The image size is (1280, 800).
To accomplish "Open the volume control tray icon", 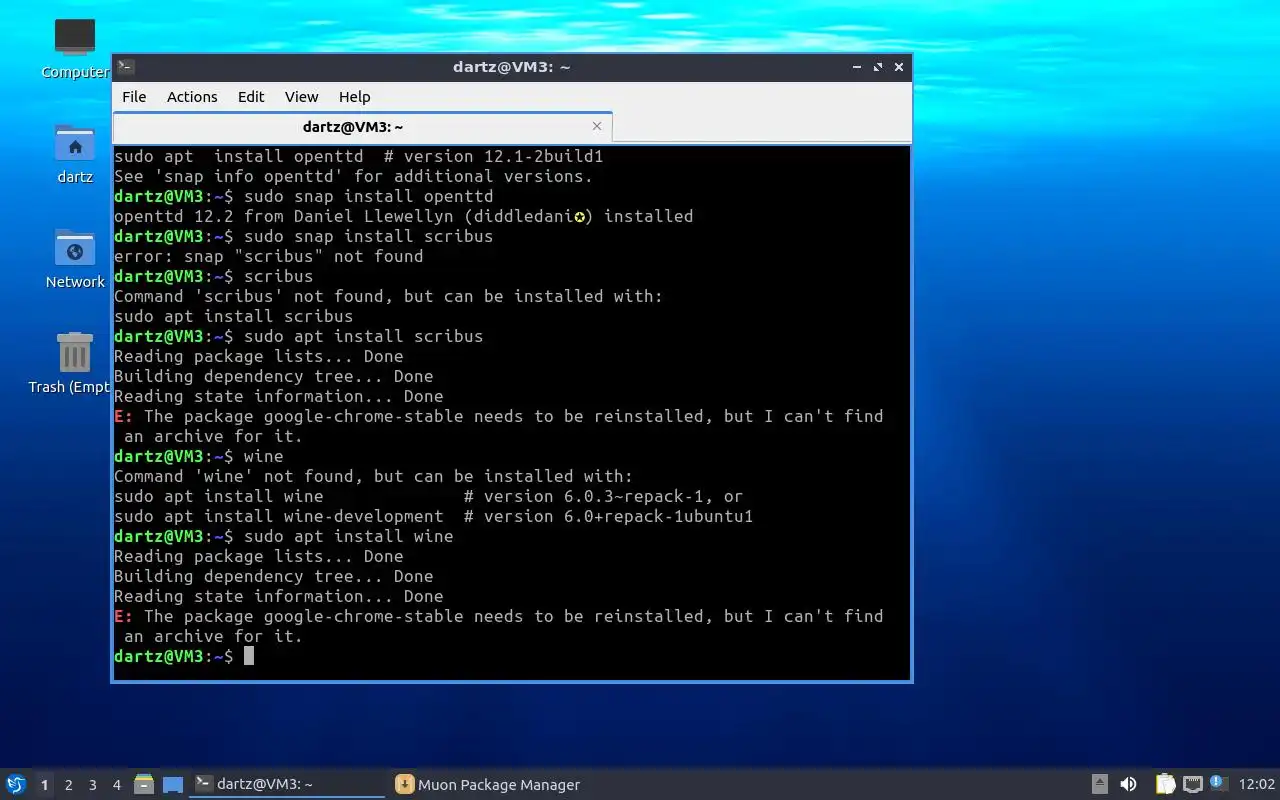I will coord(1128,784).
